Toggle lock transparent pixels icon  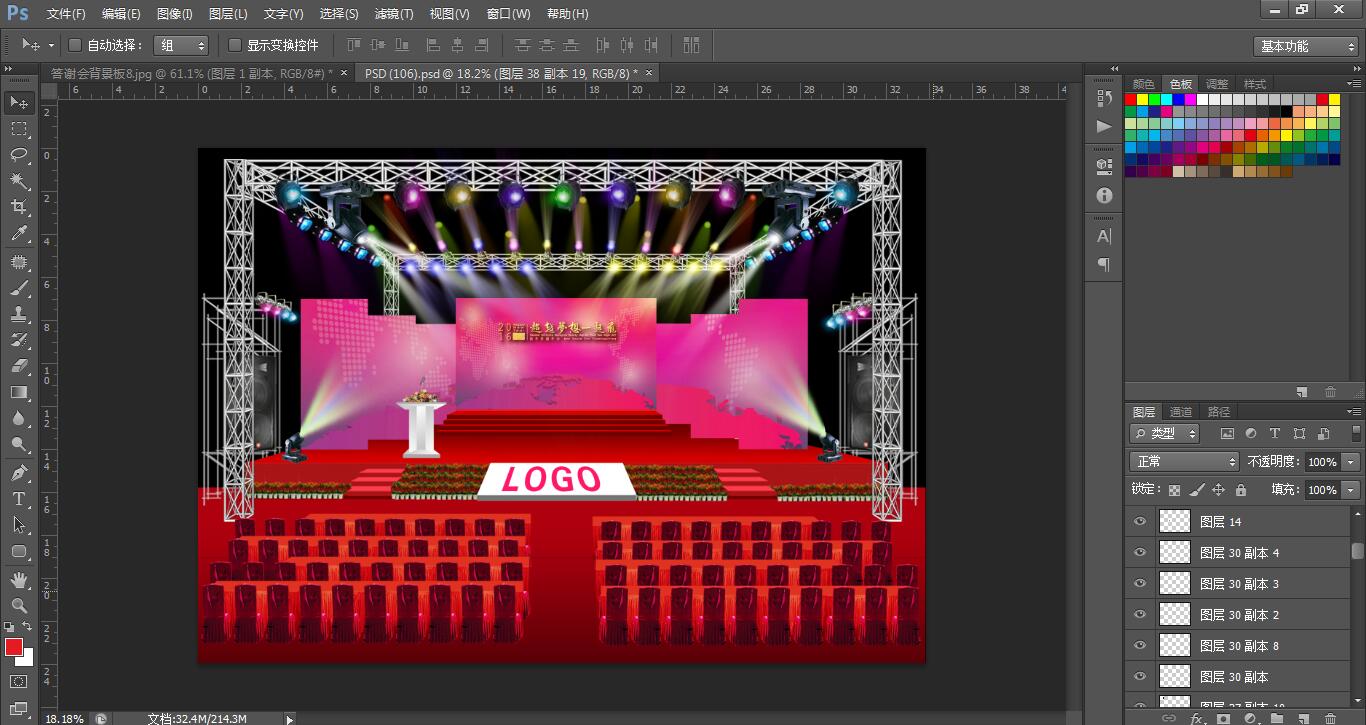tap(1175, 490)
